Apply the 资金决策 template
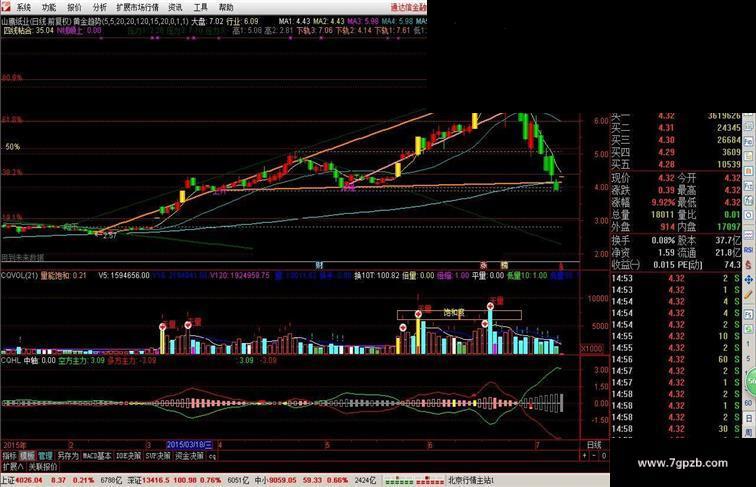 tap(189, 456)
